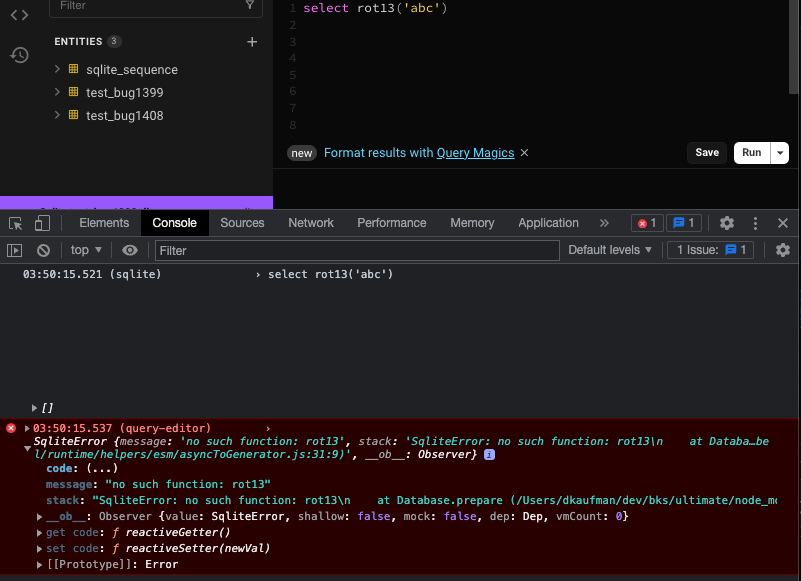Clear the console with the clear icon

(42, 250)
